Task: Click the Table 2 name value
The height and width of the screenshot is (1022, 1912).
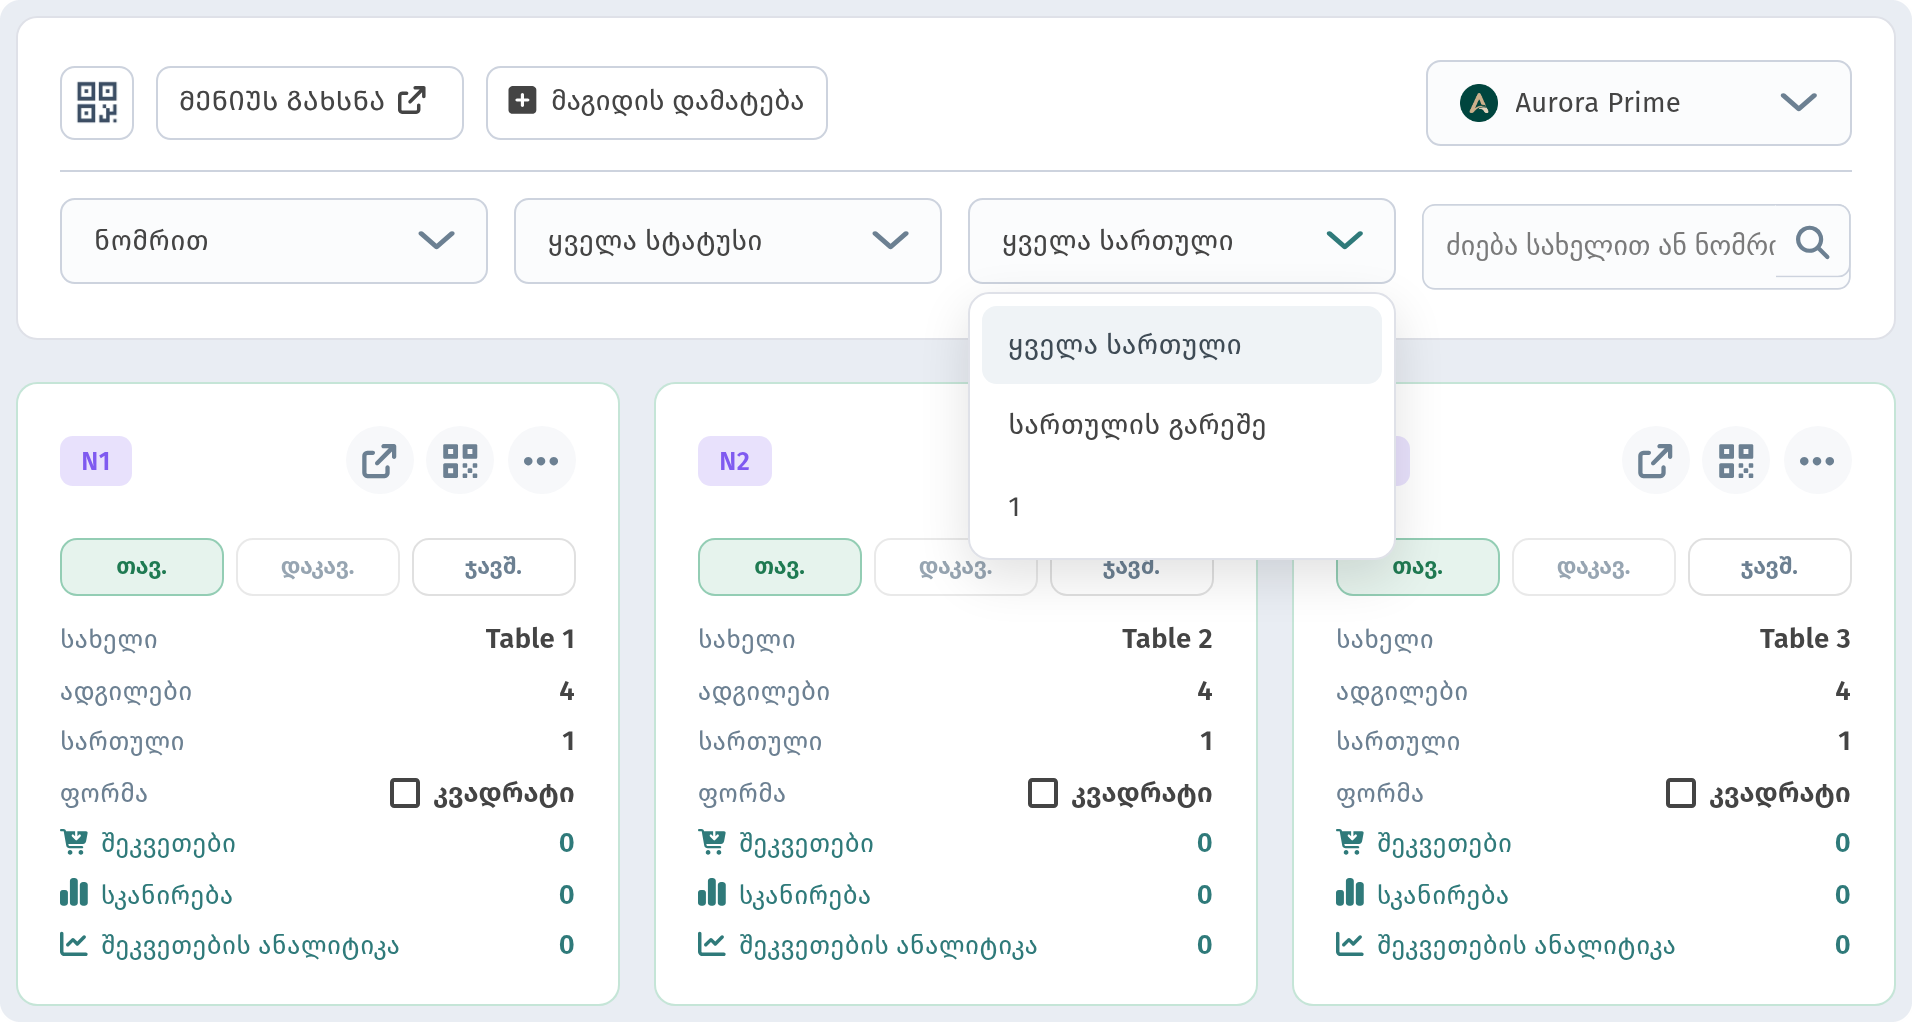Action: coord(1167,639)
